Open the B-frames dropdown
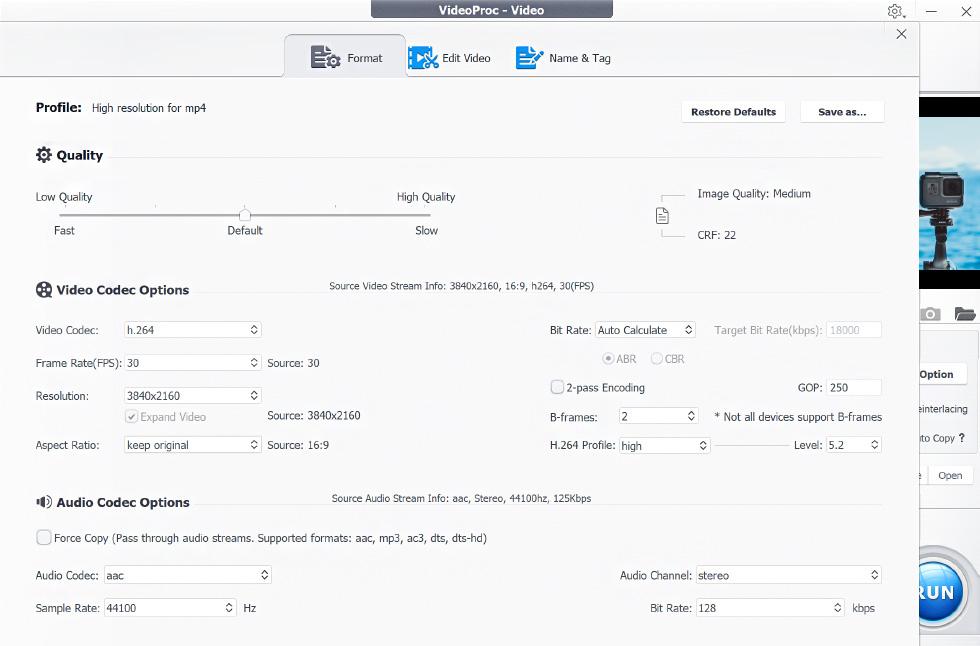This screenshot has width=980, height=646. (658, 416)
